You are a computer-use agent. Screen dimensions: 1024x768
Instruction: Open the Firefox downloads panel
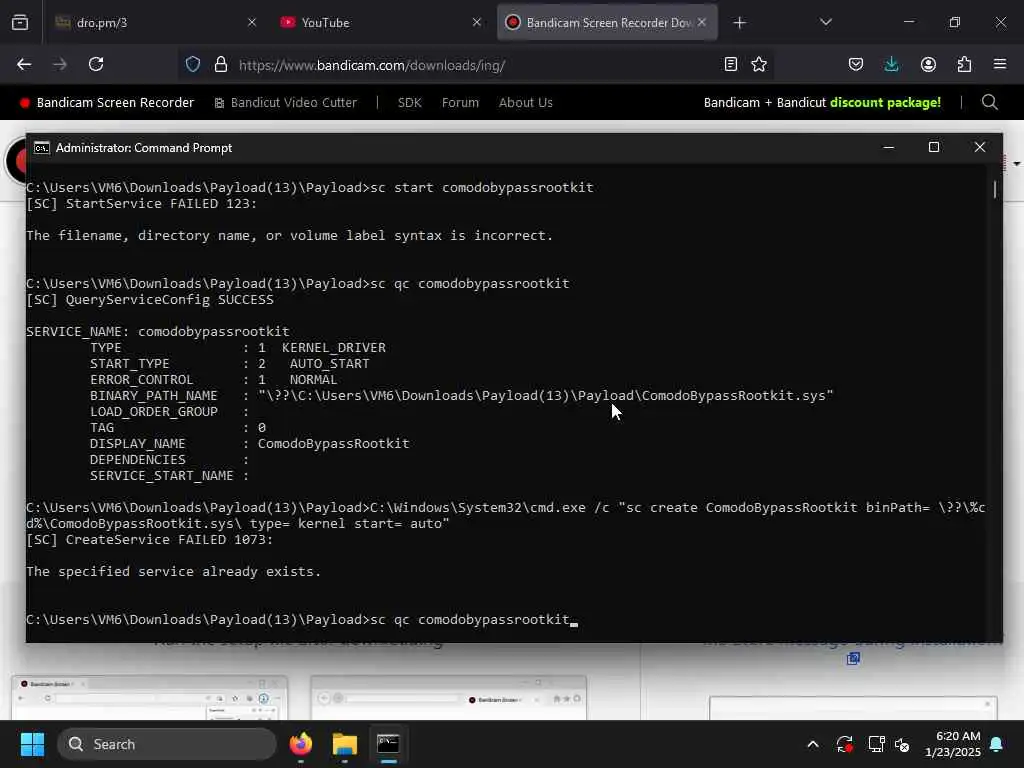[x=891, y=65]
